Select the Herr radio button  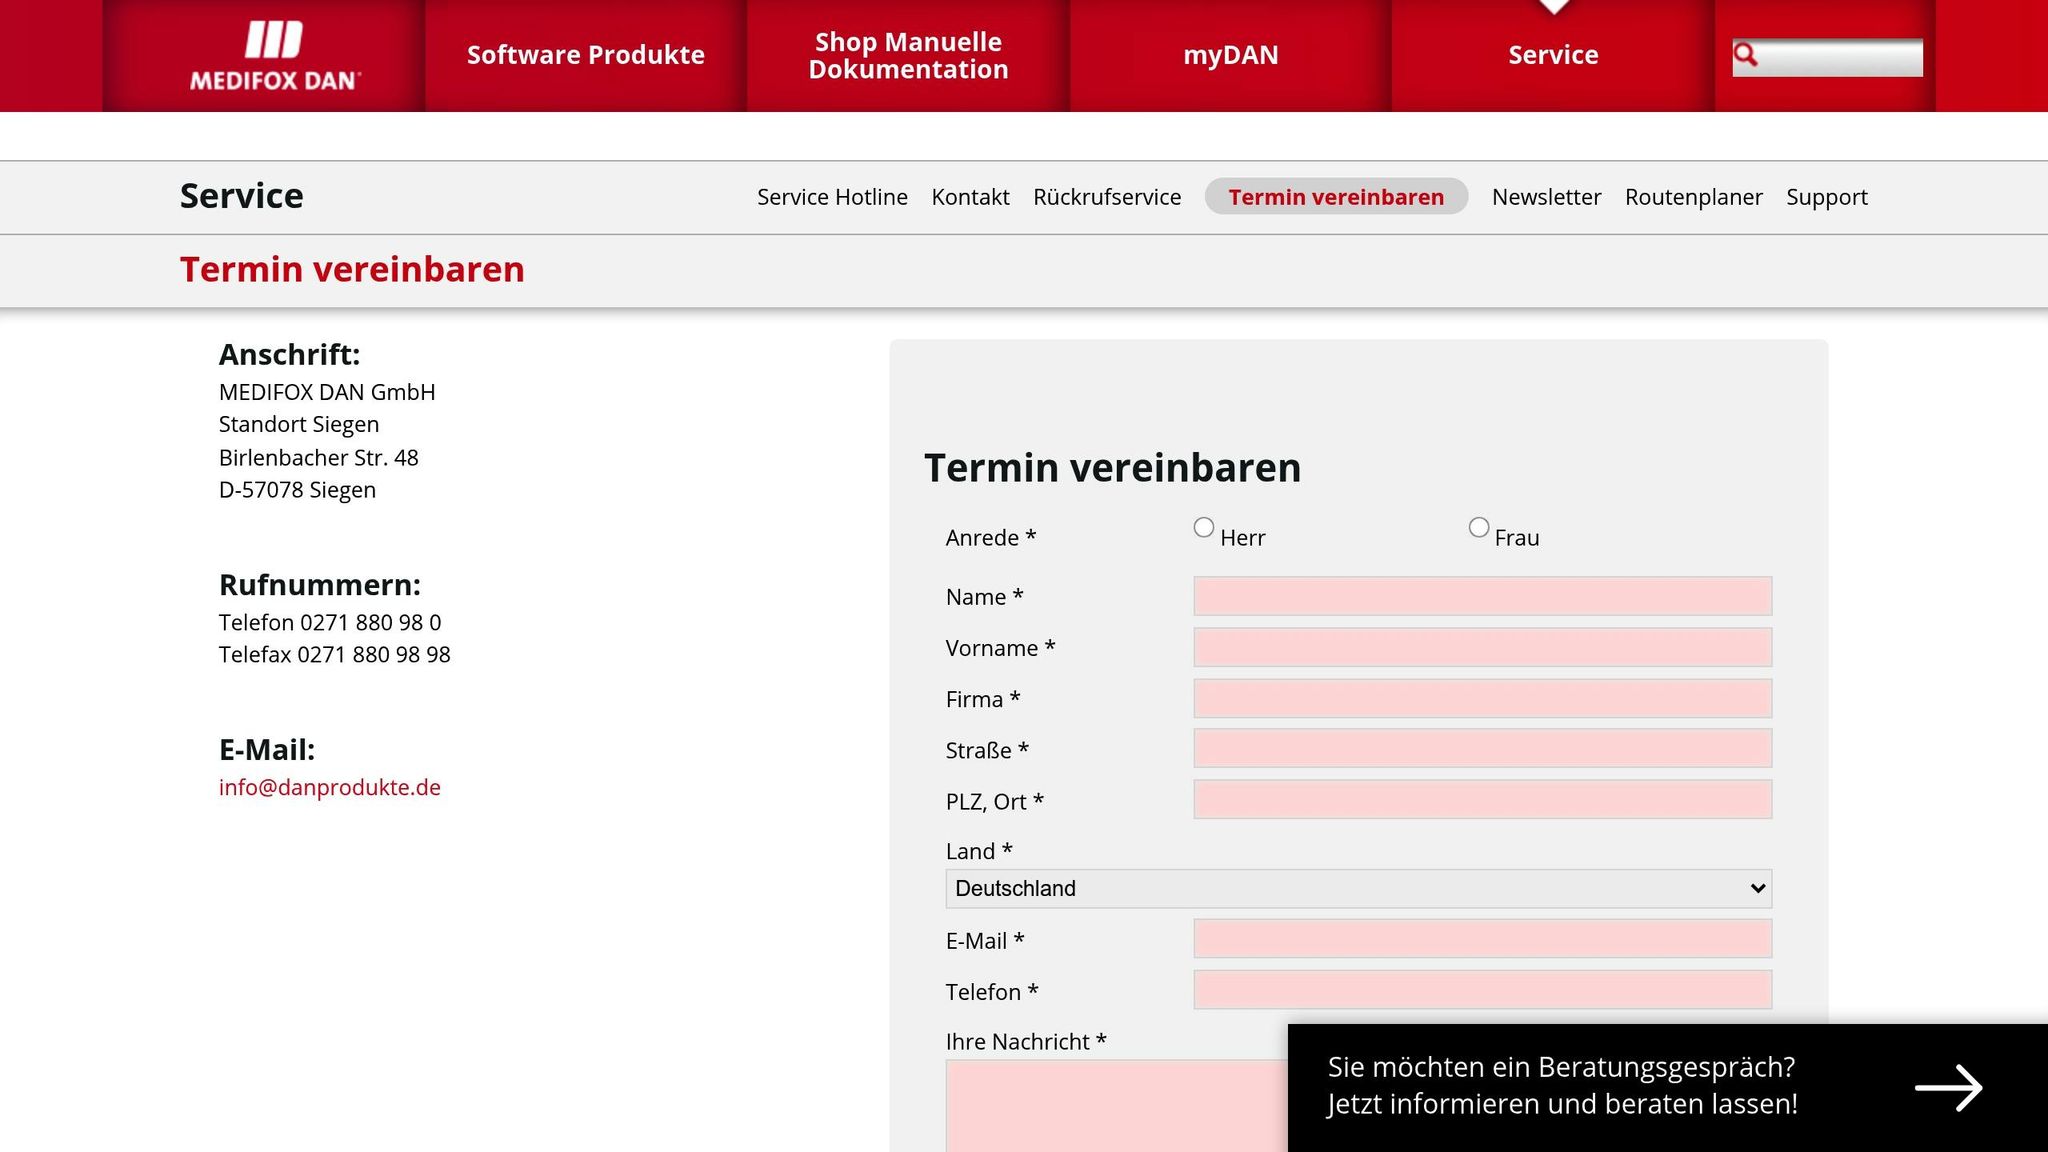click(x=1204, y=526)
